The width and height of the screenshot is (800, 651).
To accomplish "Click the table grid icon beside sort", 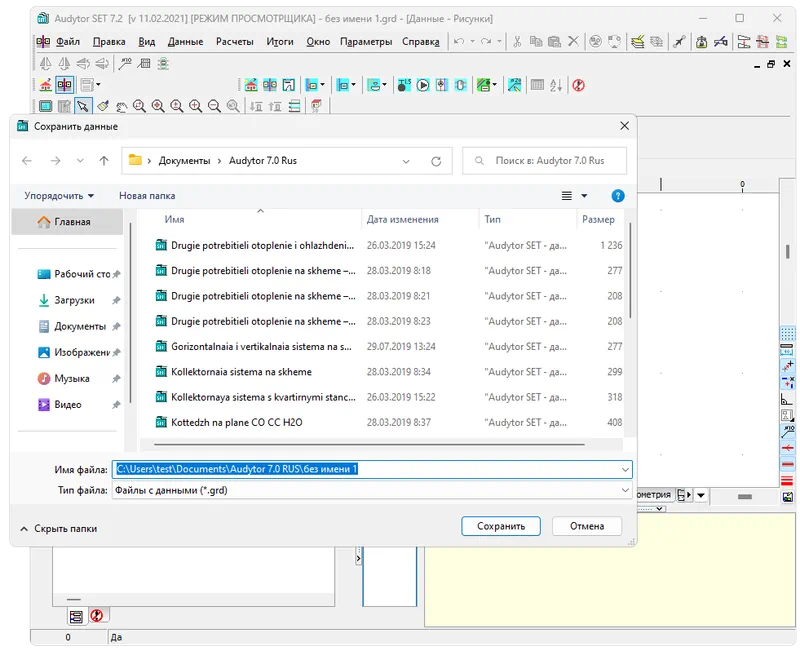I will (537, 85).
